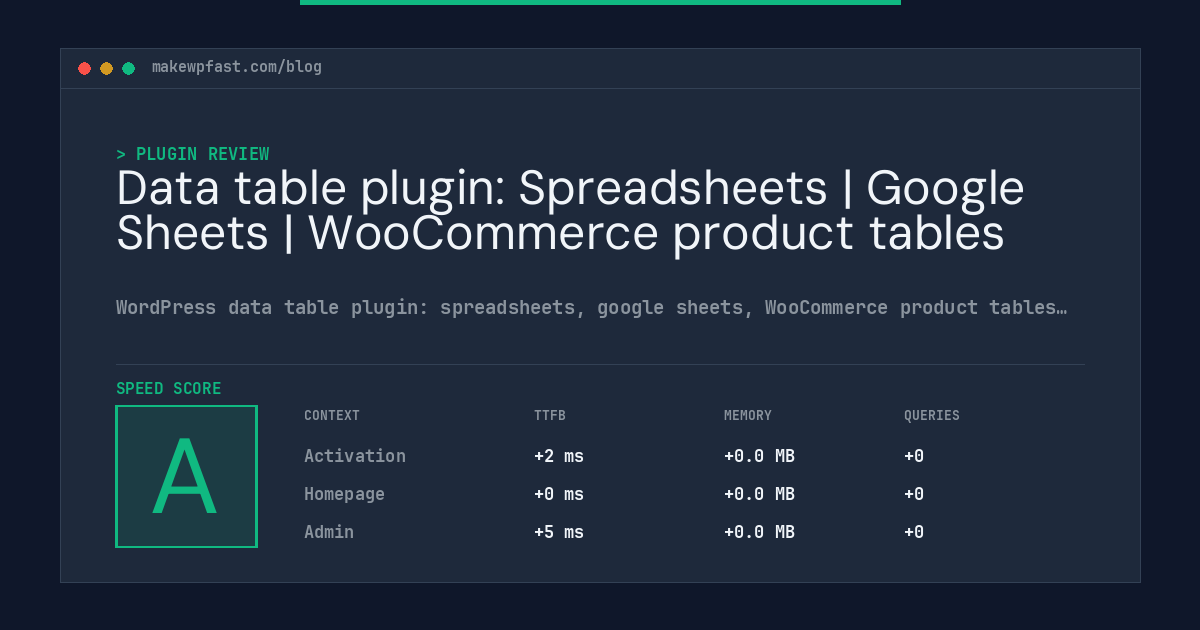This screenshot has width=1200, height=630.
Task: Click the 'WordPress data table plugin' description
Action: (x=591, y=307)
